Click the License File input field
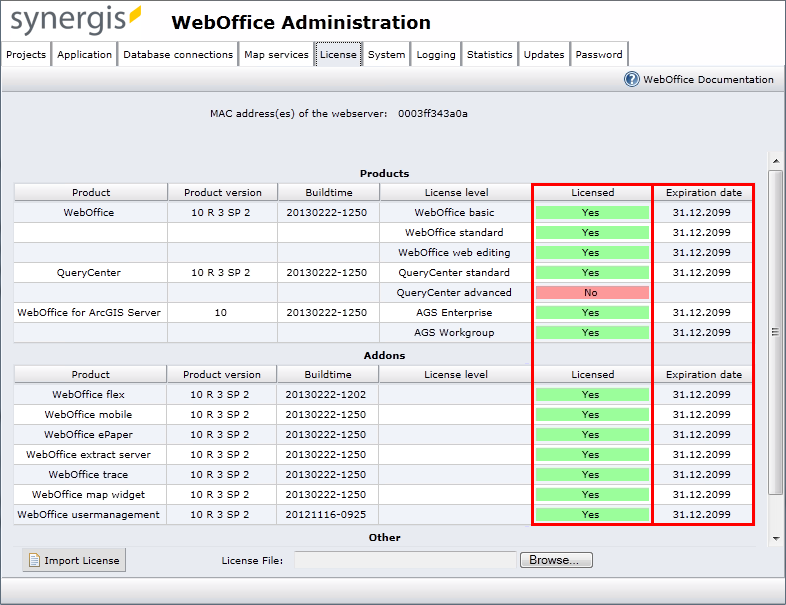Image resolution: width=786 pixels, height=605 pixels. pos(405,560)
